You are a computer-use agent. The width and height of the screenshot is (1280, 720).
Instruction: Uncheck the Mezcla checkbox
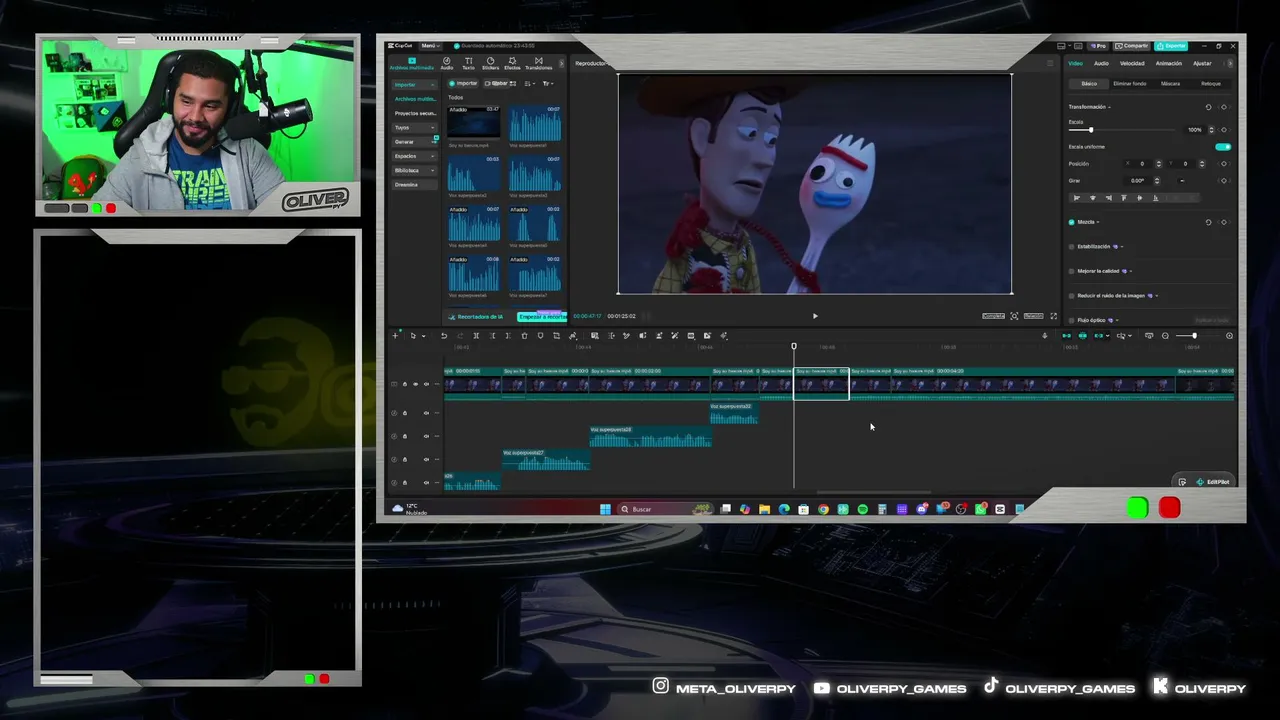1071,222
